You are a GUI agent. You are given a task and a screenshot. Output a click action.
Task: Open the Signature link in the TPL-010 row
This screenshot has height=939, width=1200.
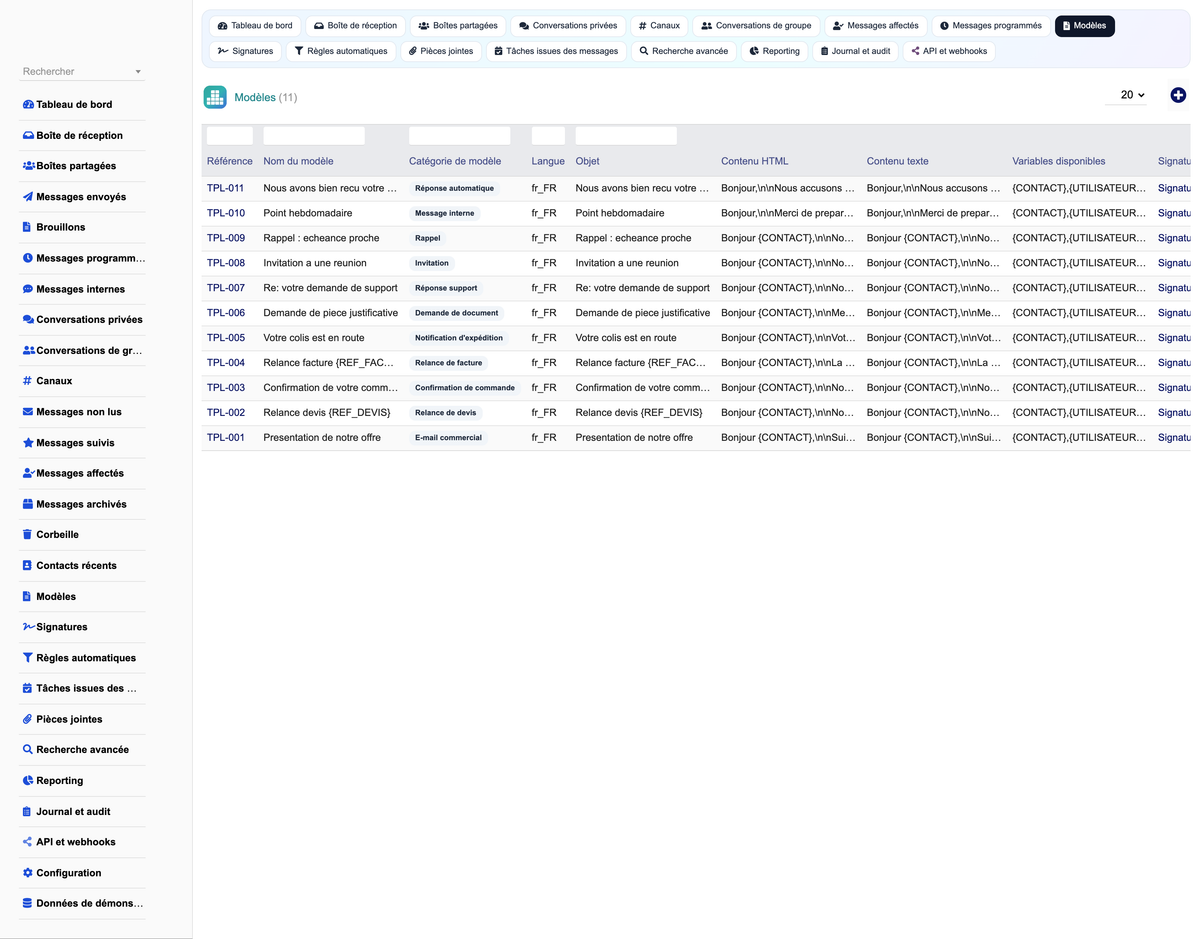(x=1175, y=213)
